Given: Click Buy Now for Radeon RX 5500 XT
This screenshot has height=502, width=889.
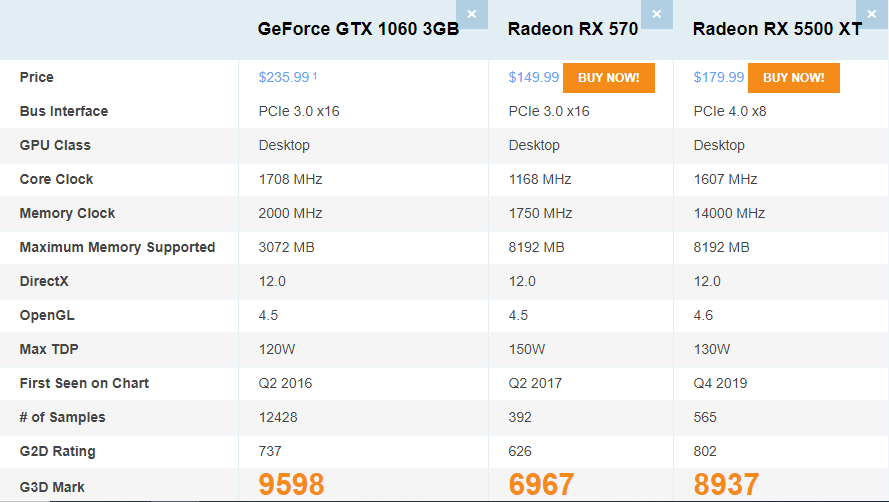Looking at the screenshot, I should tap(794, 78).
